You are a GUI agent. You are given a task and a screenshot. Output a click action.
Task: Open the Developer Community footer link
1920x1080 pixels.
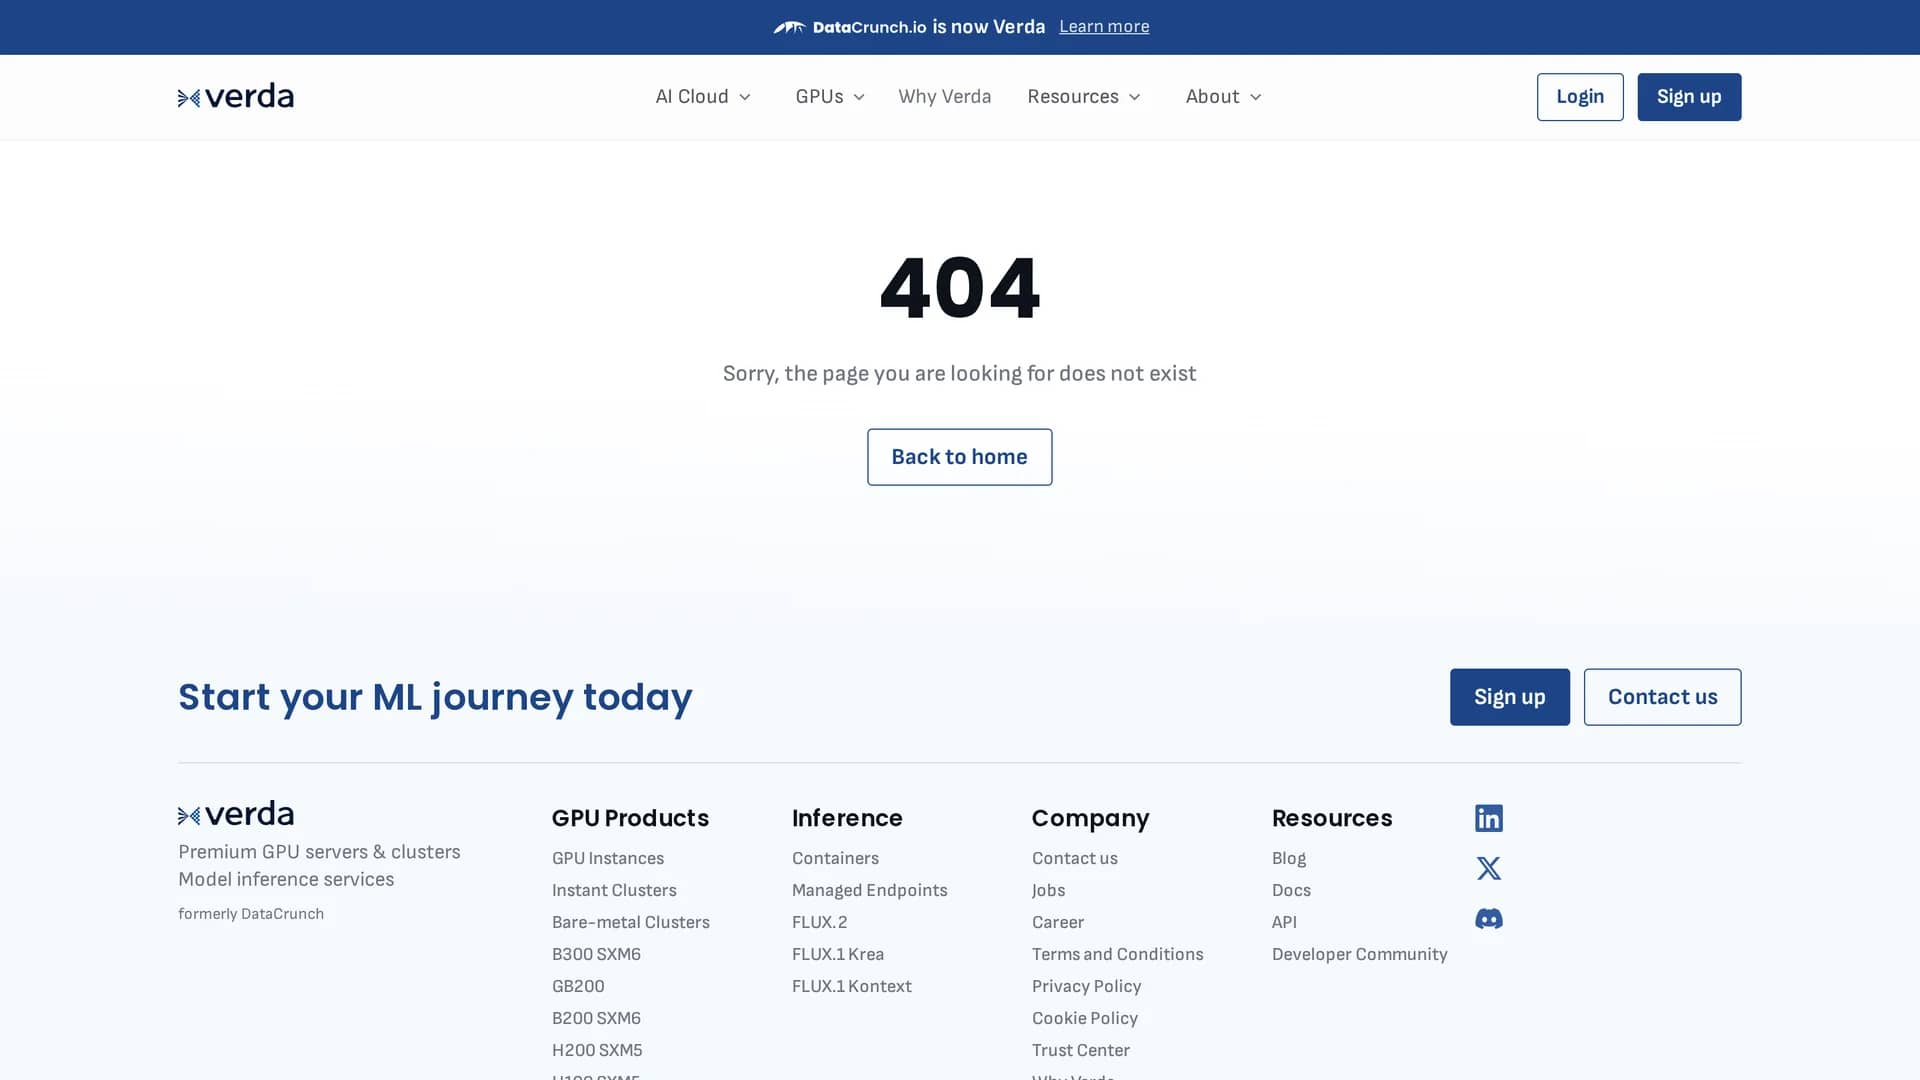pyautogui.click(x=1359, y=954)
